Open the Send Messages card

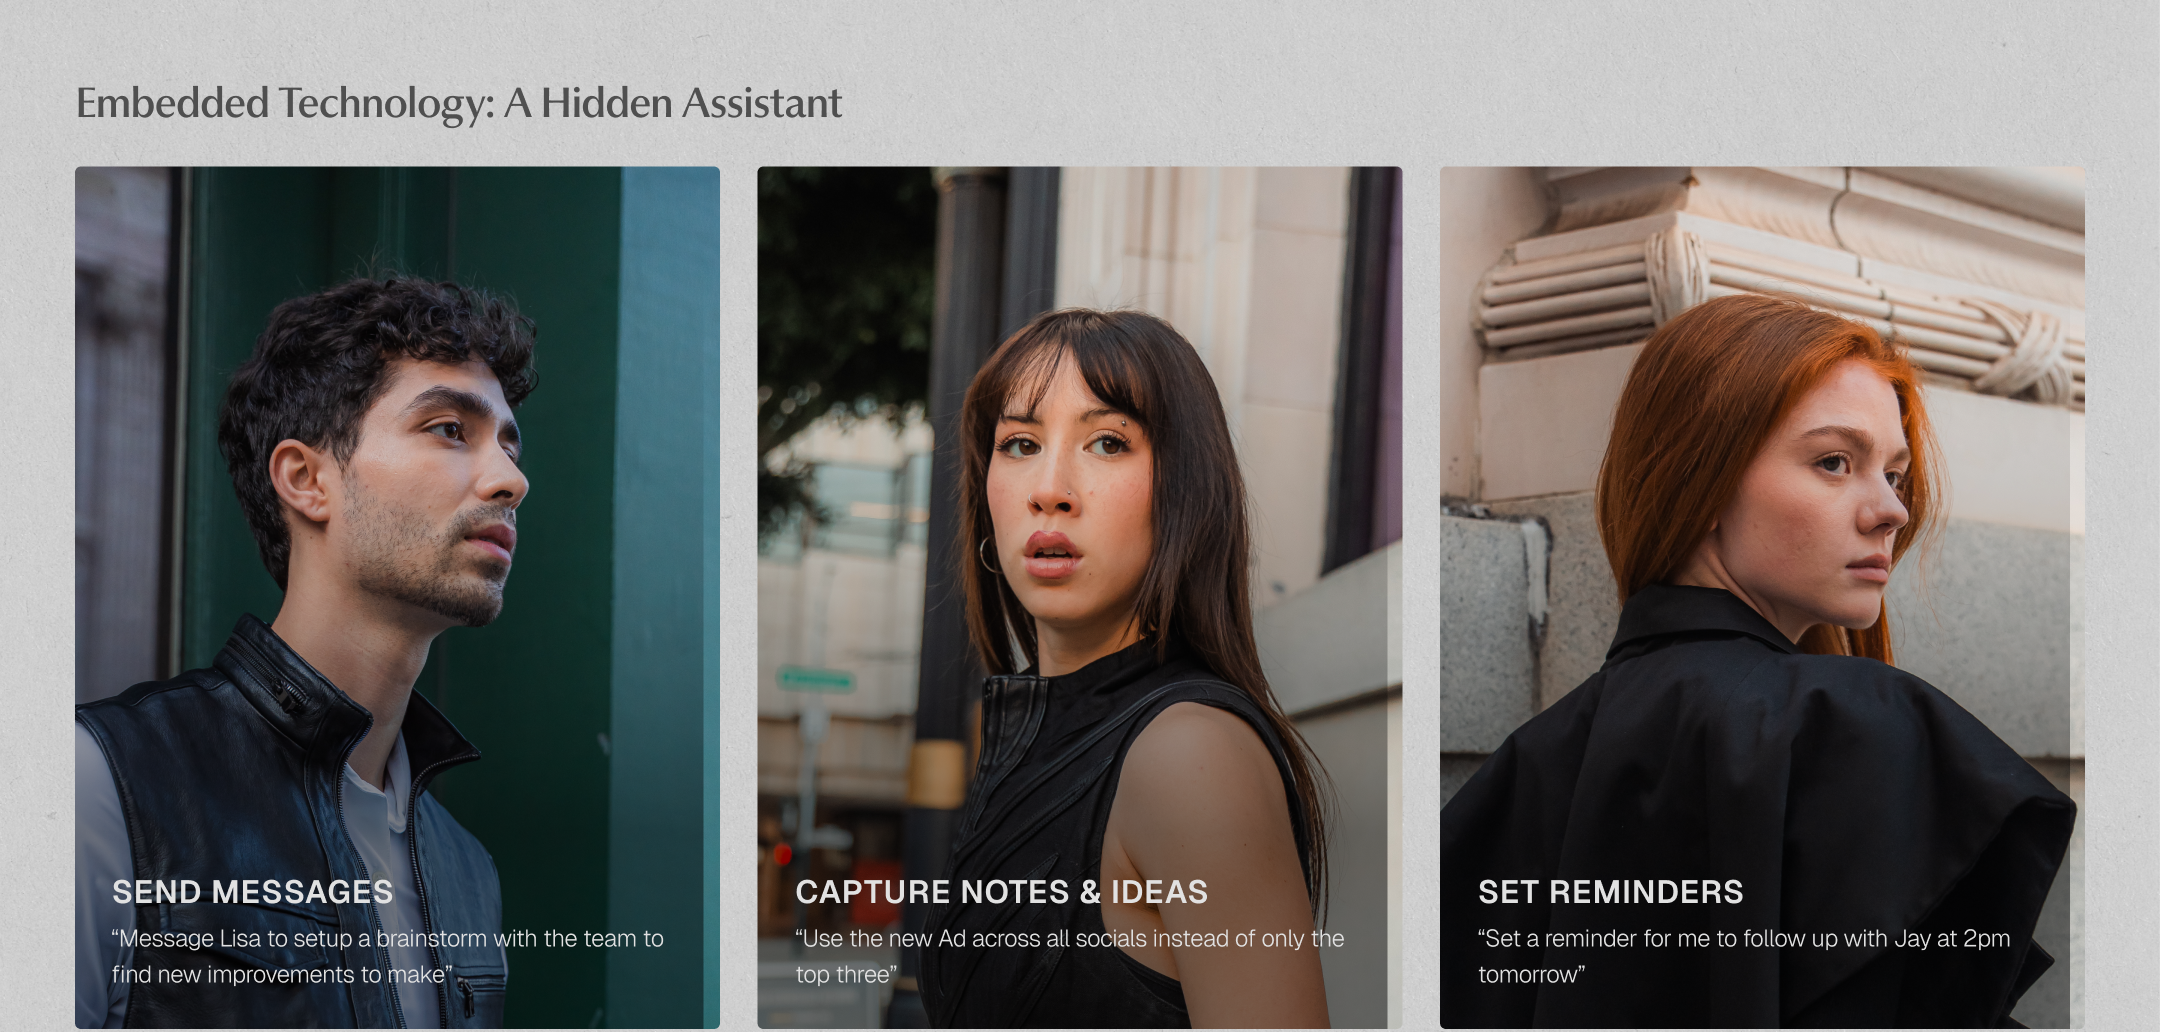[397, 597]
